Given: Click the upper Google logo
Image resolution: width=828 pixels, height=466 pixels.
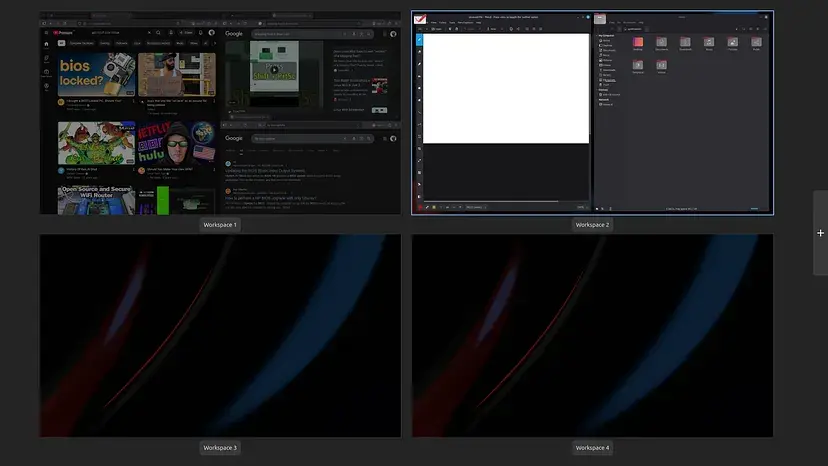Looking at the screenshot, I should click(x=234, y=34).
